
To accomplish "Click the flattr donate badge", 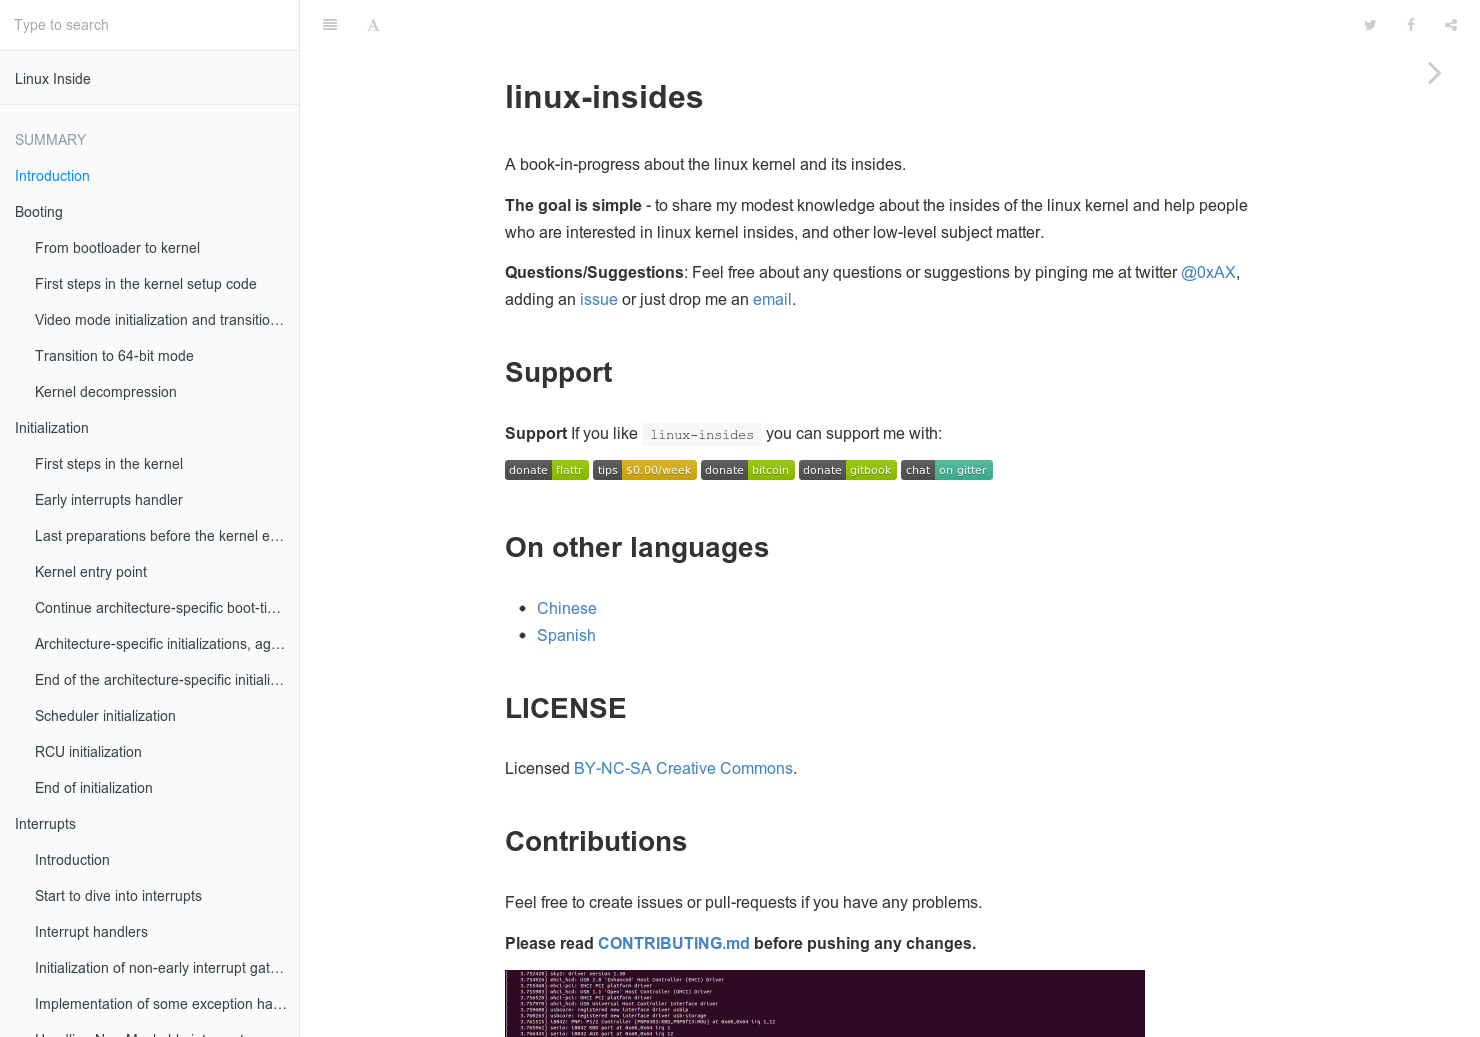I will pos(546,469).
